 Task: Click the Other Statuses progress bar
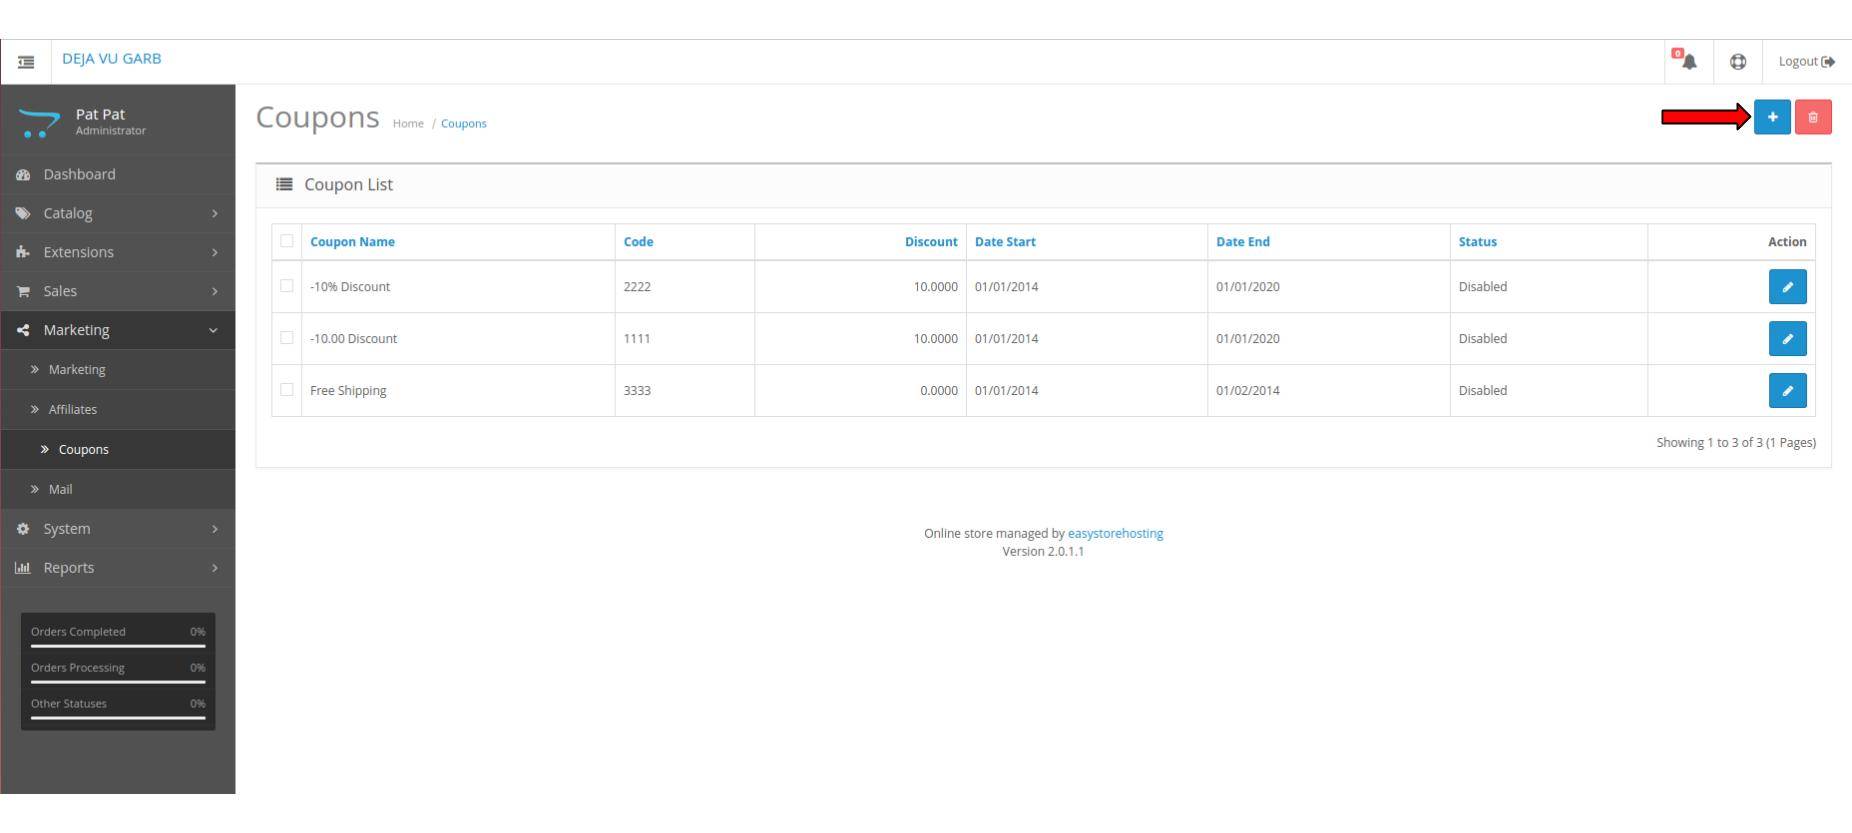click(118, 718)
